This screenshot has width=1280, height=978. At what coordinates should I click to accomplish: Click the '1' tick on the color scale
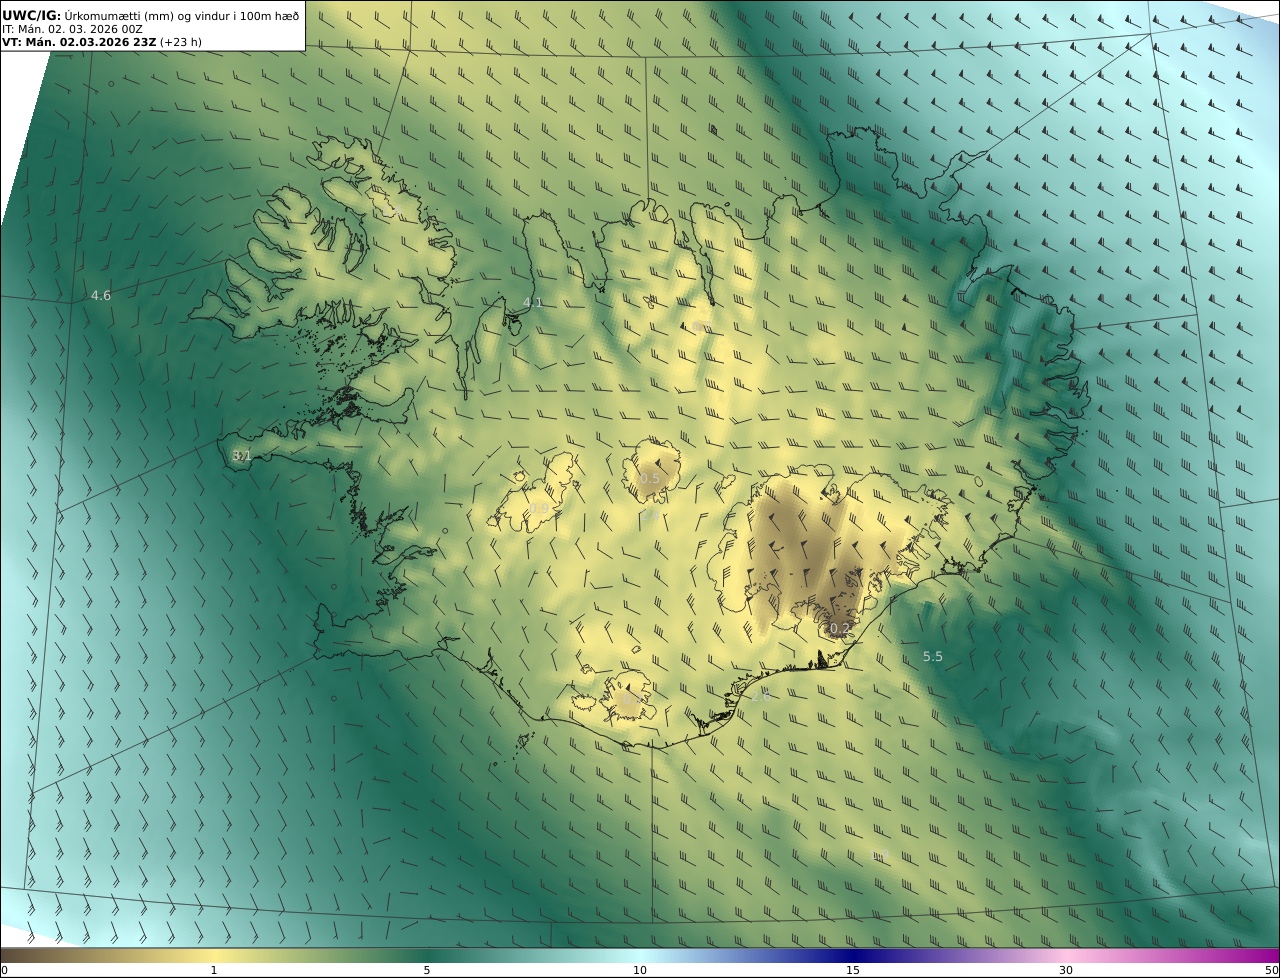(x=213, y=970)
